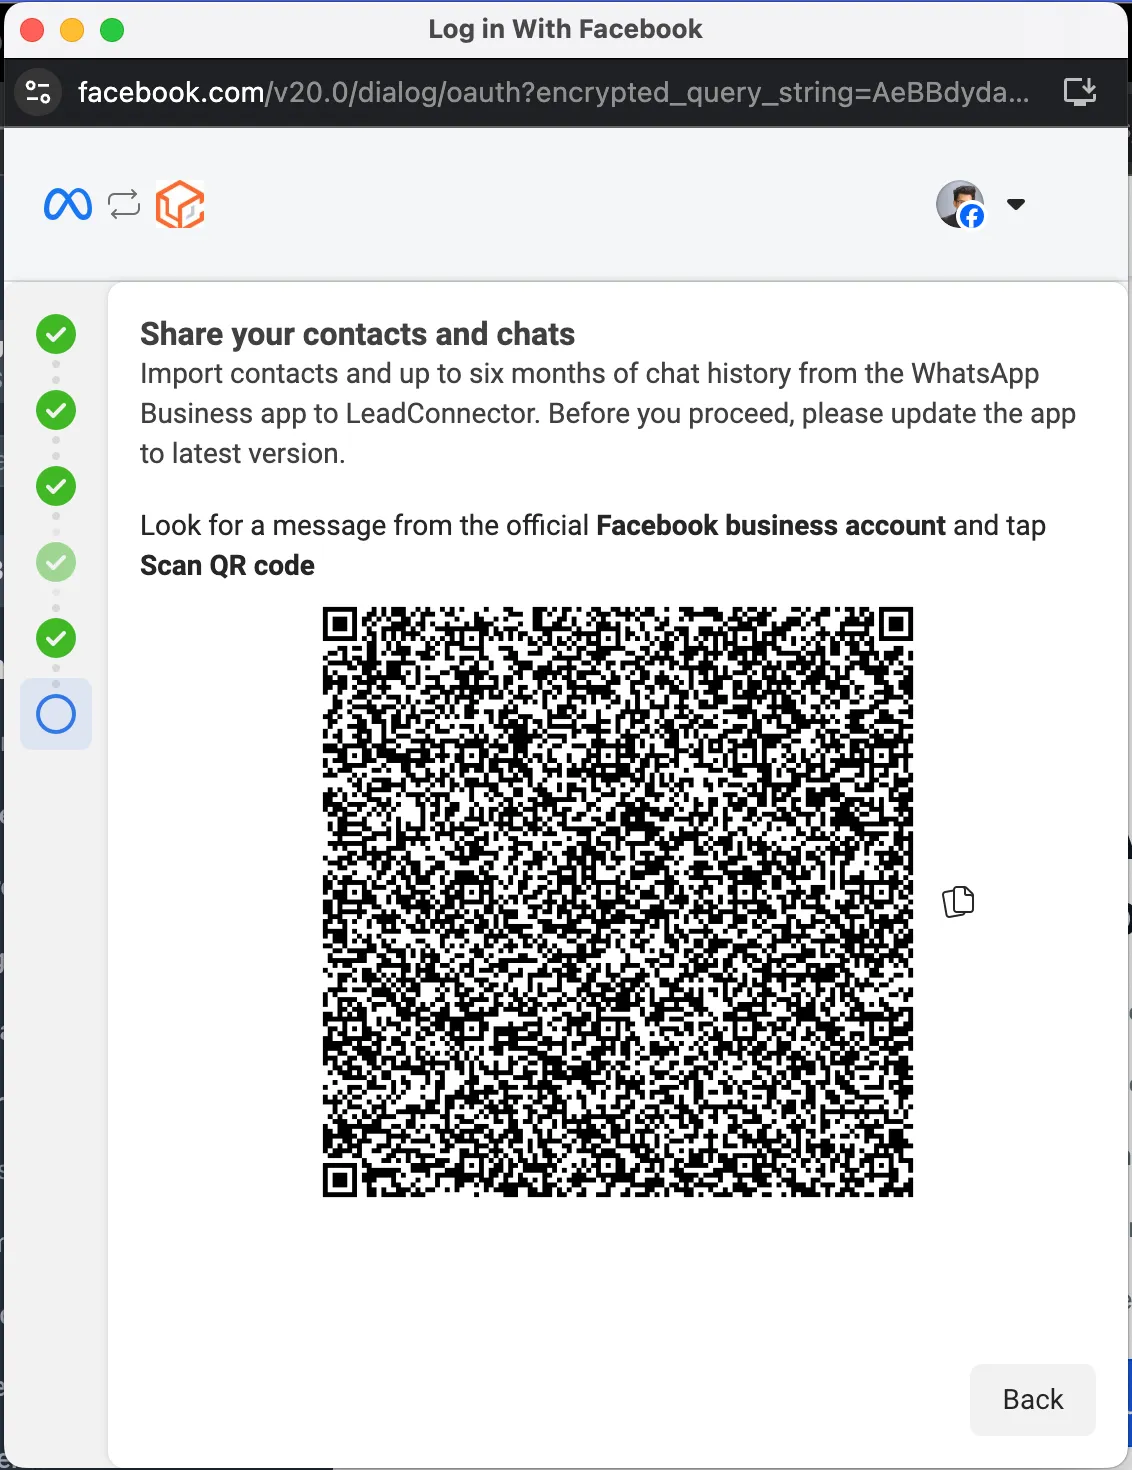Select the third completed step checkmark

coord(56,486)
